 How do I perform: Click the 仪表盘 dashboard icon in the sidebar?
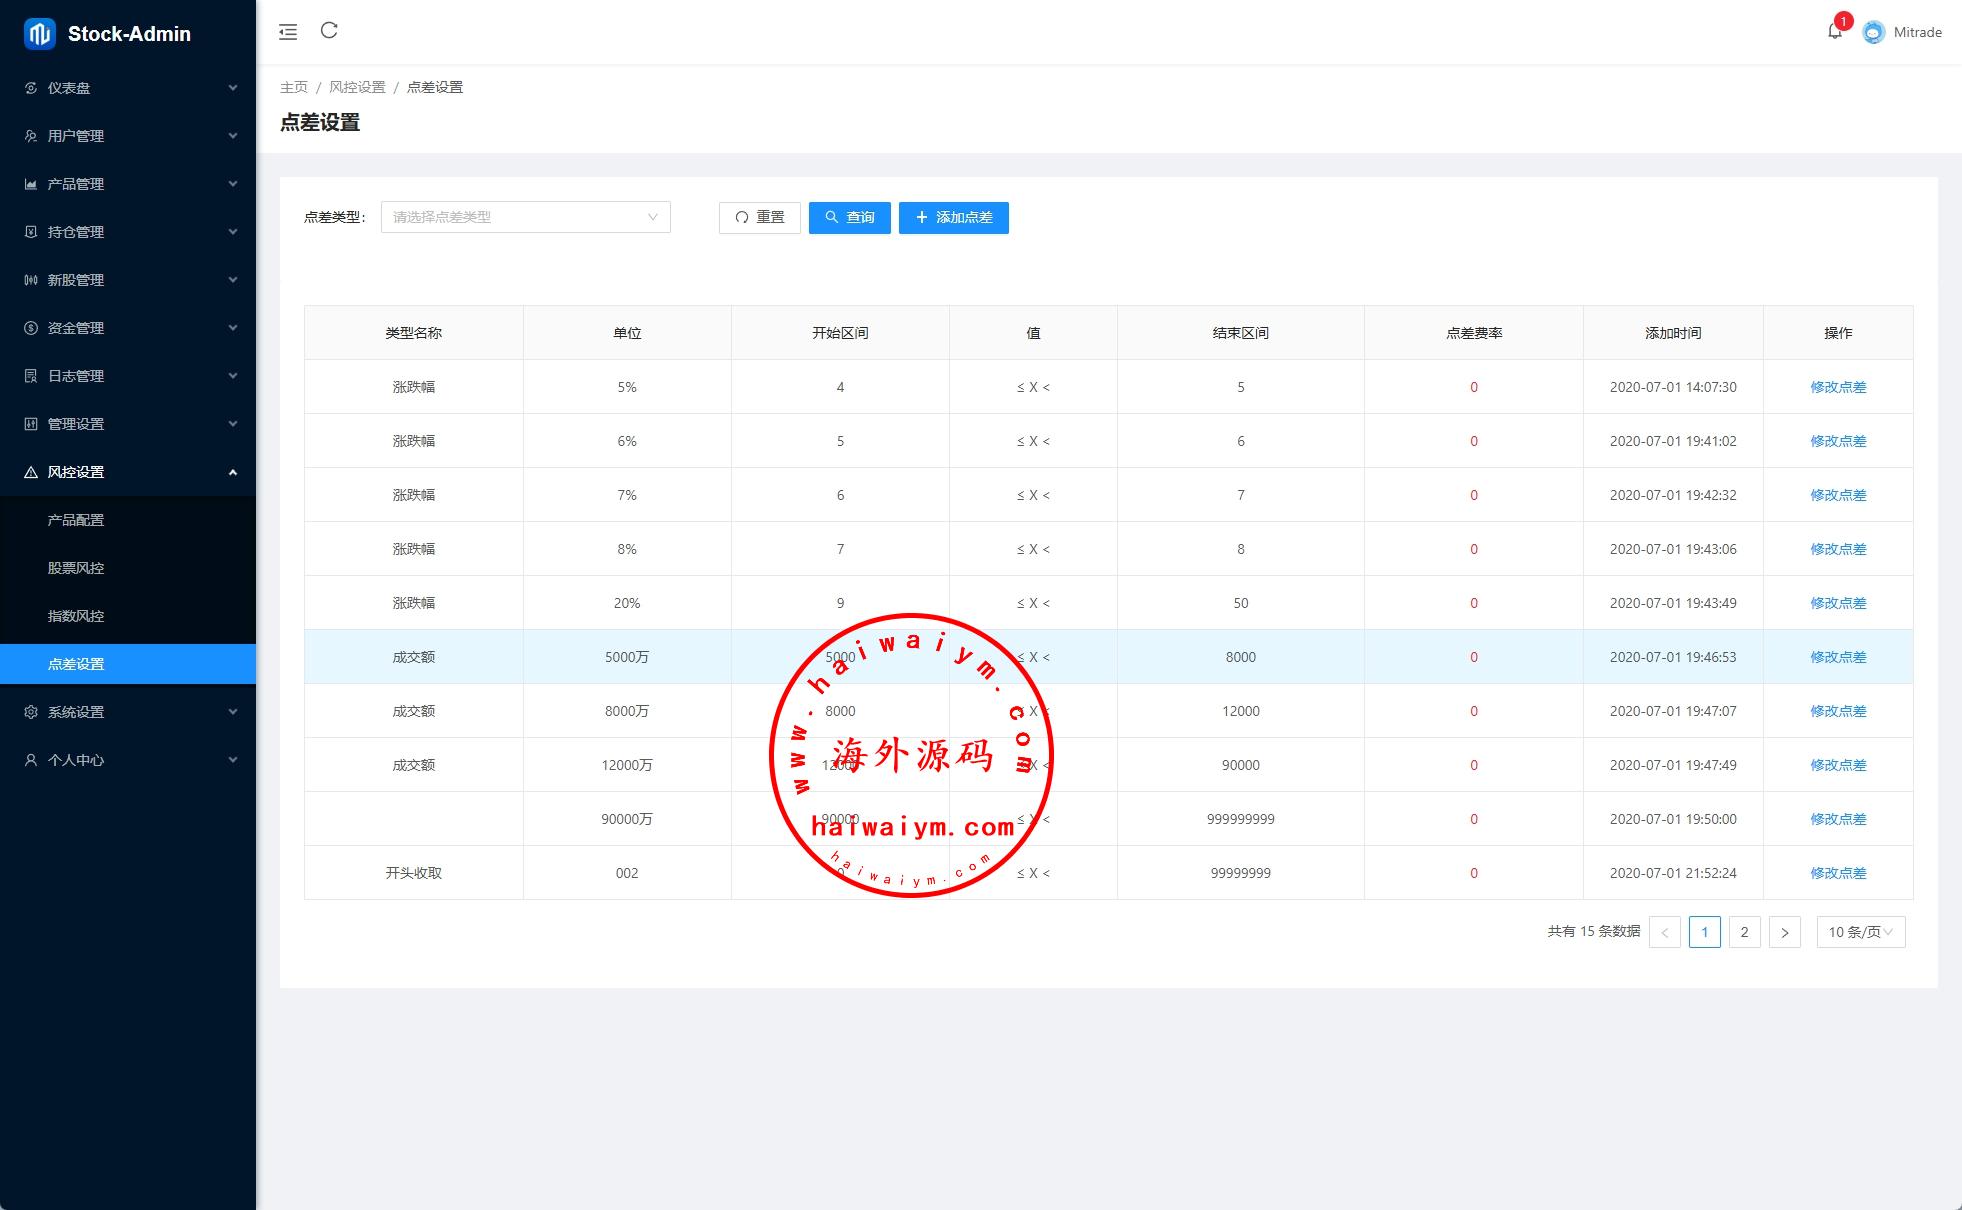pyautogui.click(x=31, y=88)
